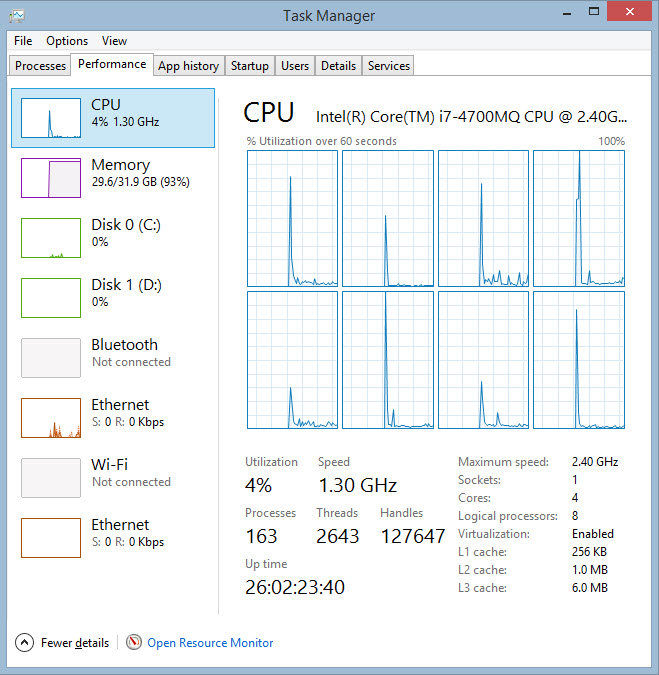
Task: Open the File menu
Action: pyautogui.click(x=23, y=41)
